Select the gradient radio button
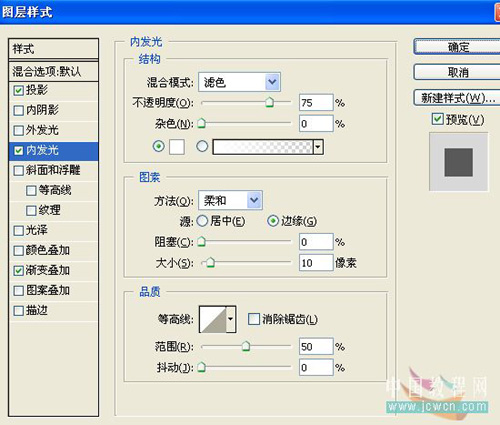 [x=202, y=146]
